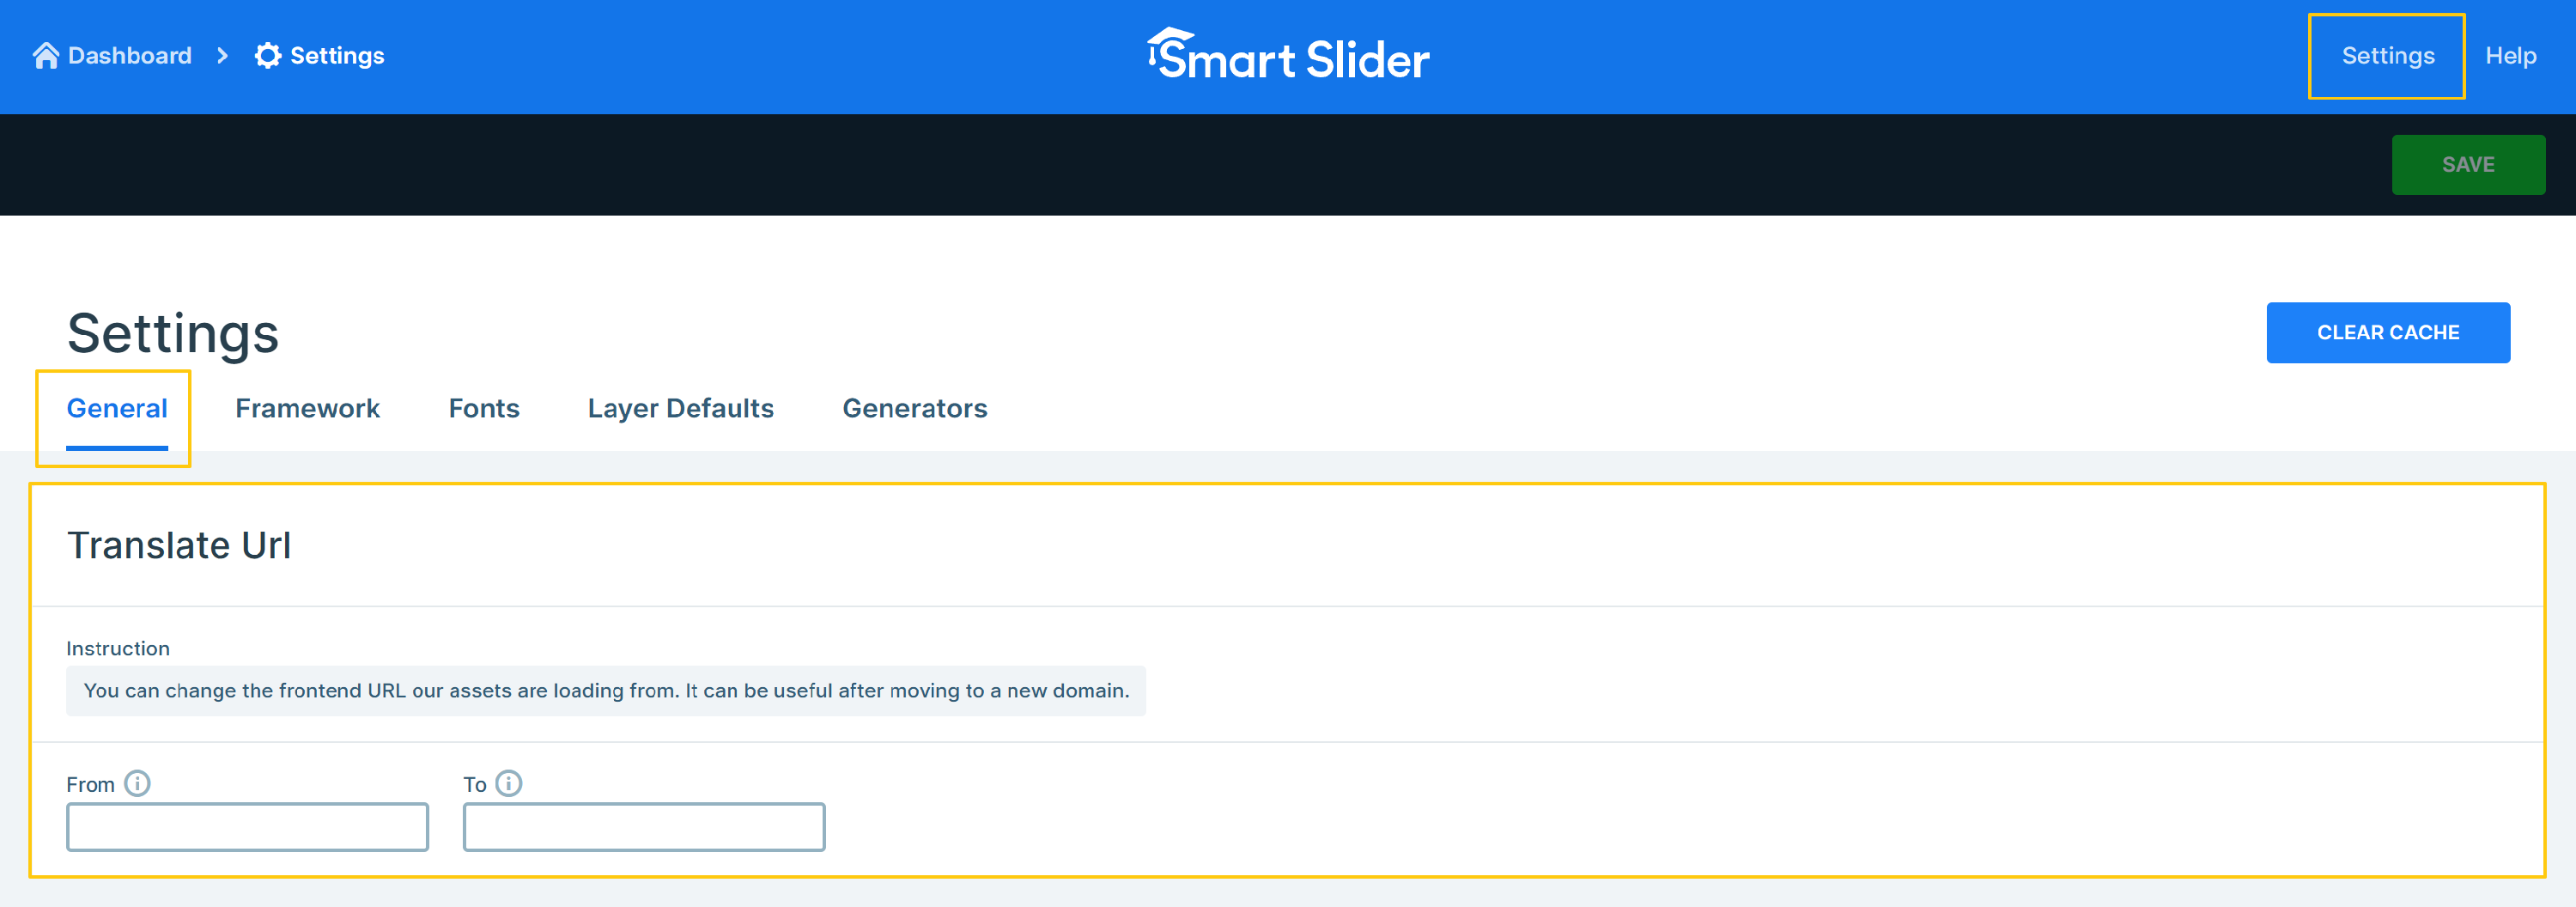Show the From field info tooltip icon
Image resolution: width=2576 pixels, height=907 pixels.
137,783
